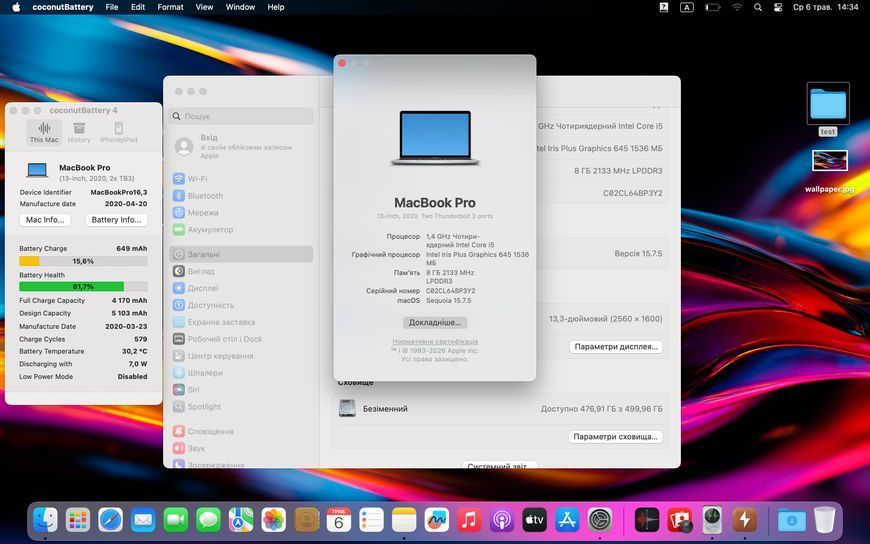Click the input source A icon in menu bar
Screen dimensions: 870x544
coord(687,7)
